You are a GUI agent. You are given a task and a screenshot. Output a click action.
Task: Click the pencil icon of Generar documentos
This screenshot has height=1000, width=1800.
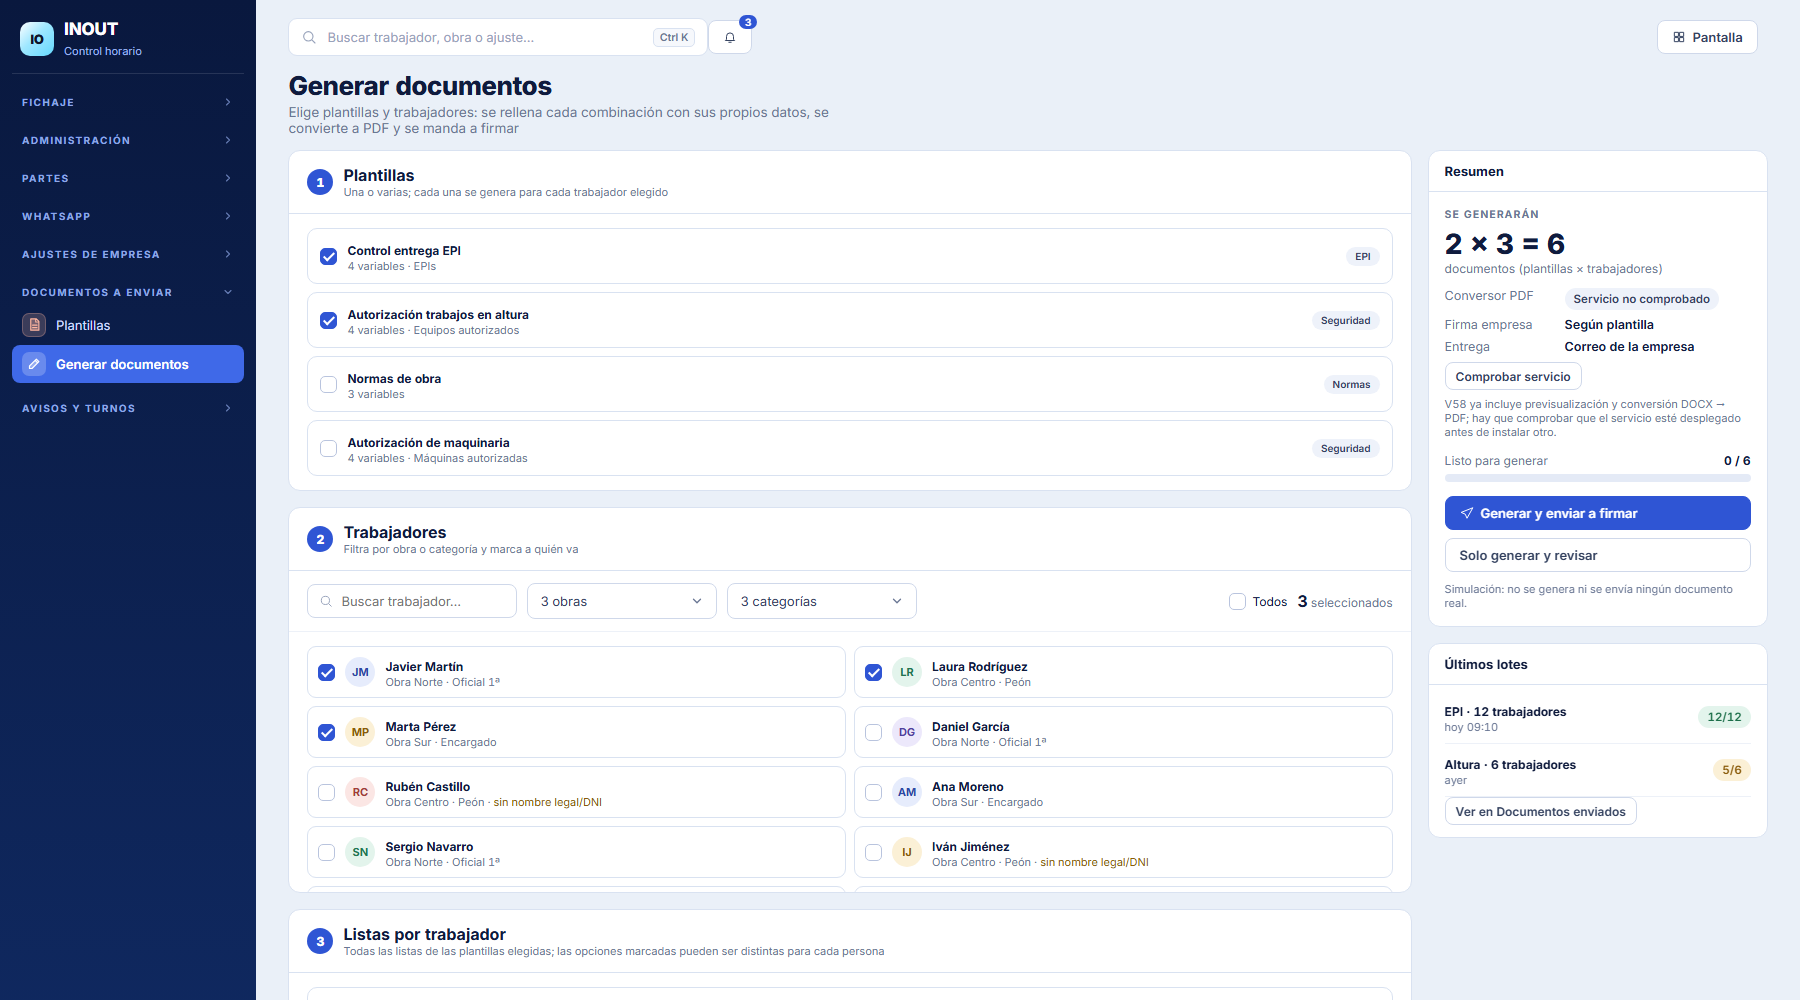point(34,364)
